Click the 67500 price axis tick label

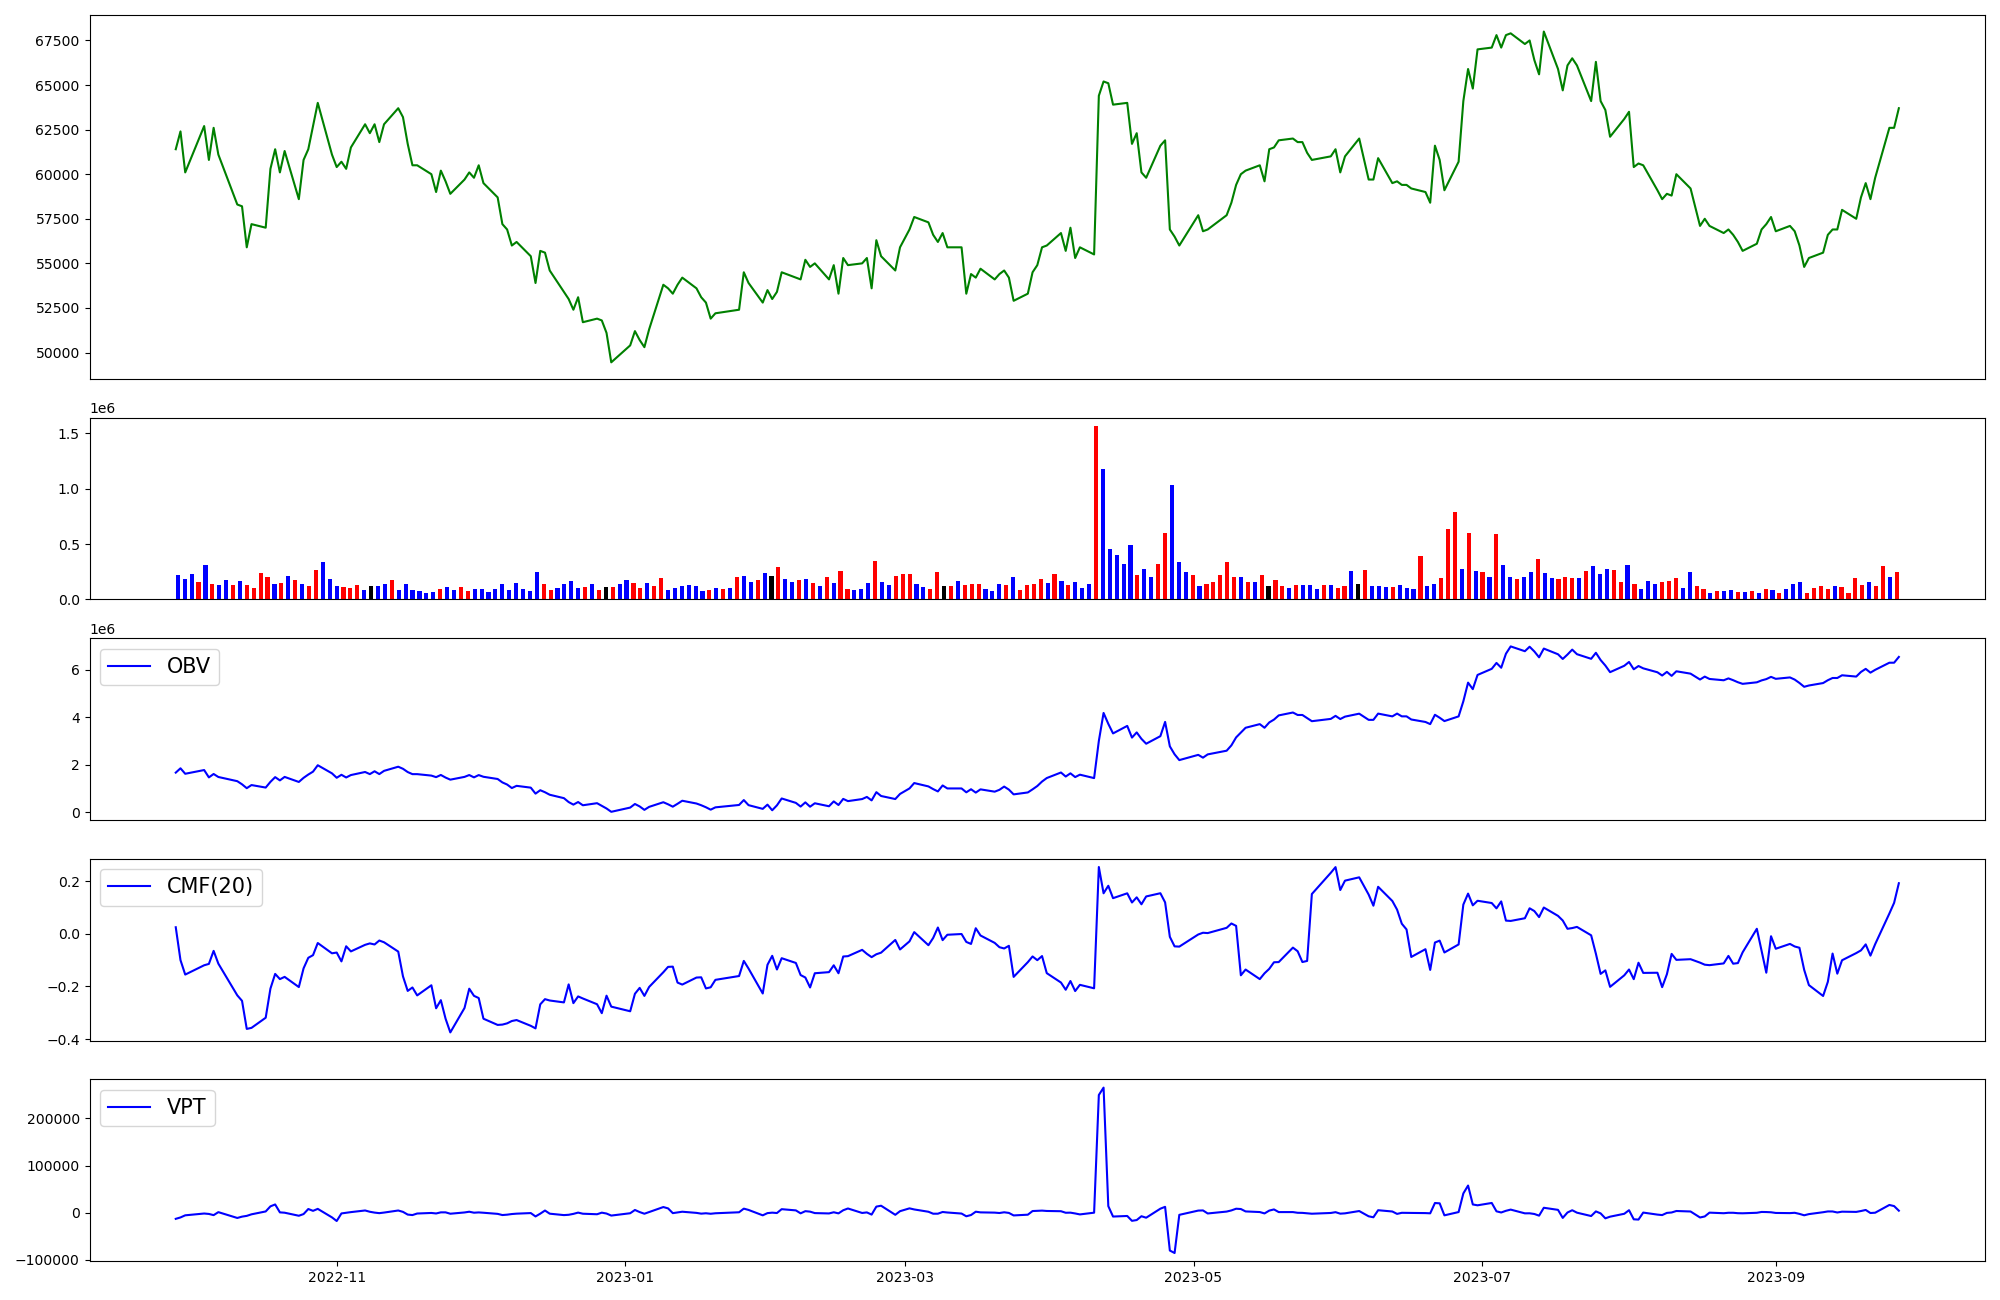pyautogui.click(x=57, y=41)
